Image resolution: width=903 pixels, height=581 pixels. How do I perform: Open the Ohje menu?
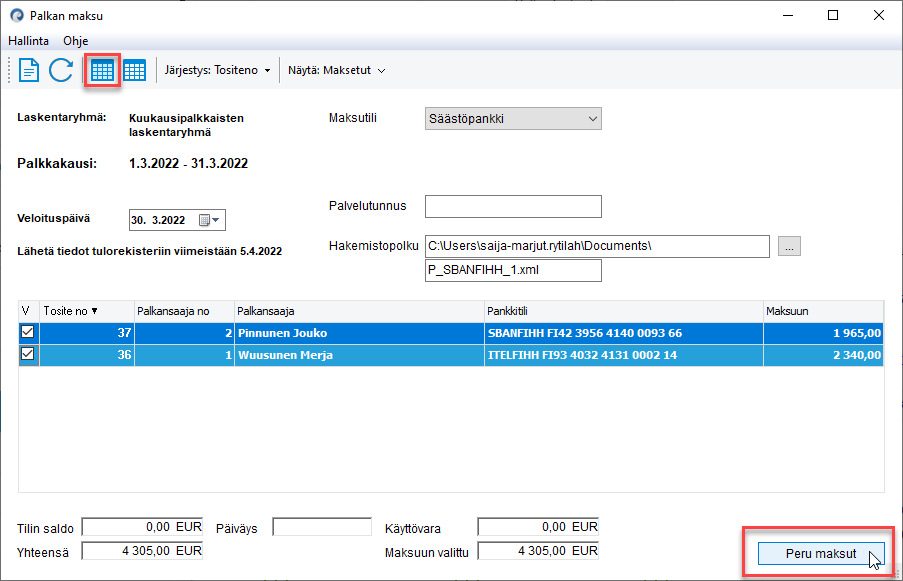click(x=75, y=41)
